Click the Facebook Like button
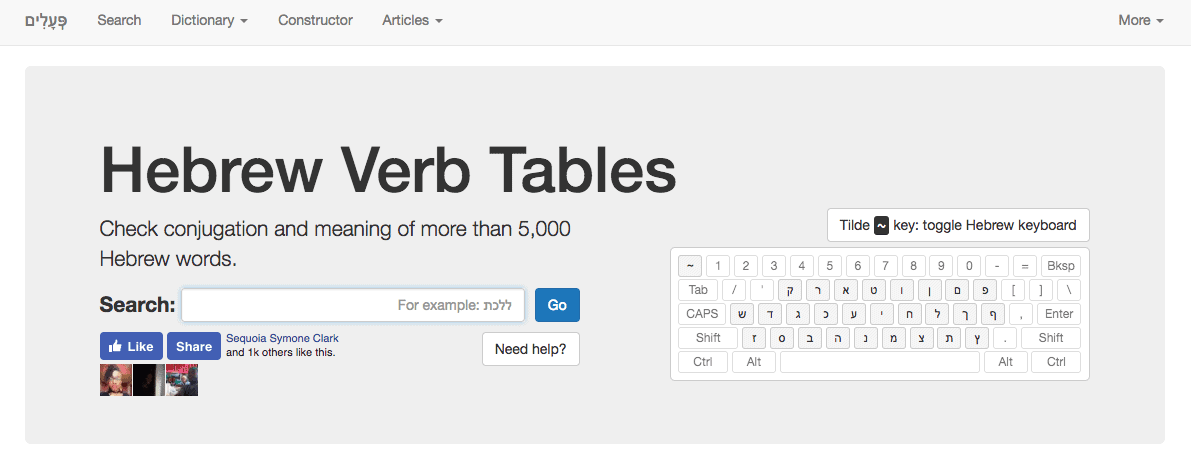The image size is (1191, 466). click(x=131, y=346)
